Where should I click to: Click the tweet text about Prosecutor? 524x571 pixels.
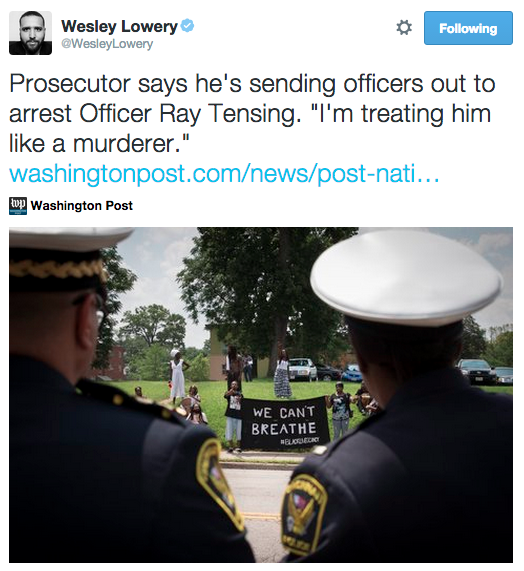252,114
